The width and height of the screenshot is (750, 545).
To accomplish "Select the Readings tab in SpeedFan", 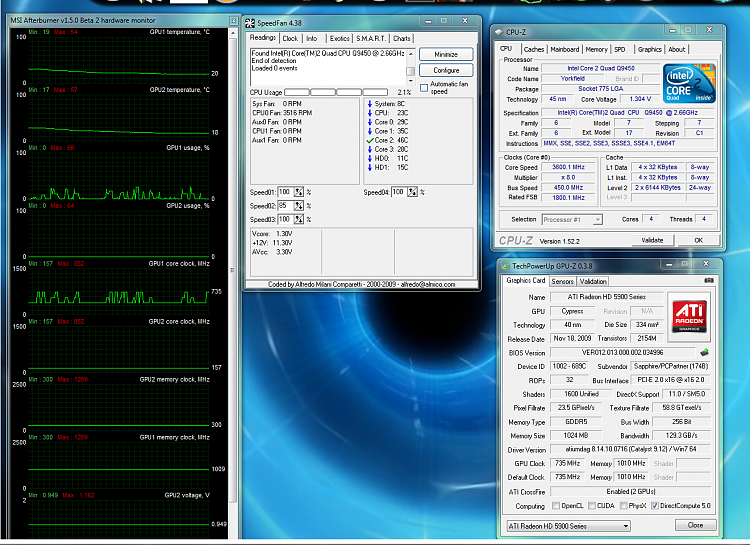I will [x=263, y=37].
